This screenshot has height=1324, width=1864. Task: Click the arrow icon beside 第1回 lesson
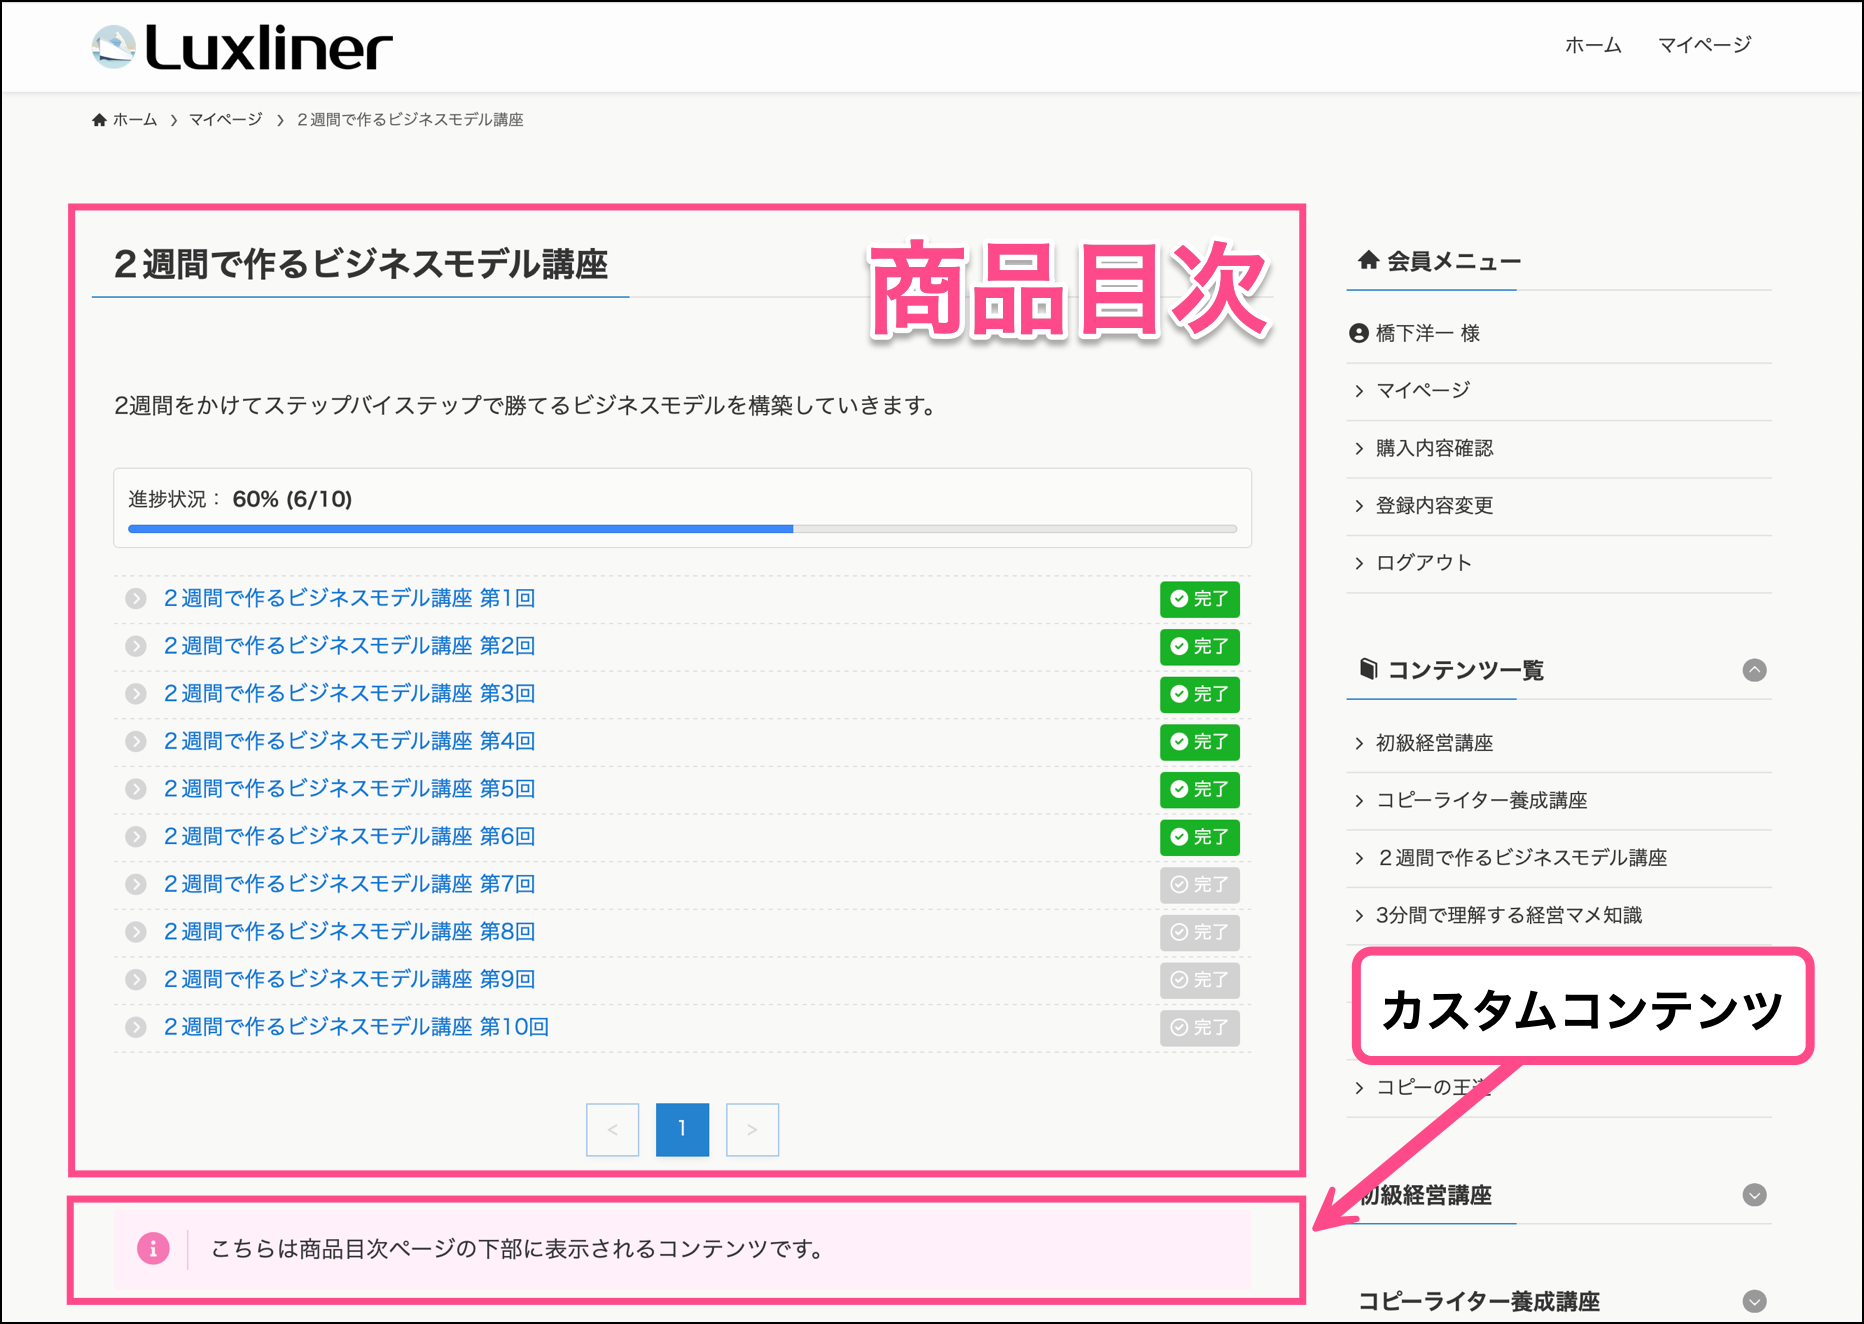click(x=136, y=599)
